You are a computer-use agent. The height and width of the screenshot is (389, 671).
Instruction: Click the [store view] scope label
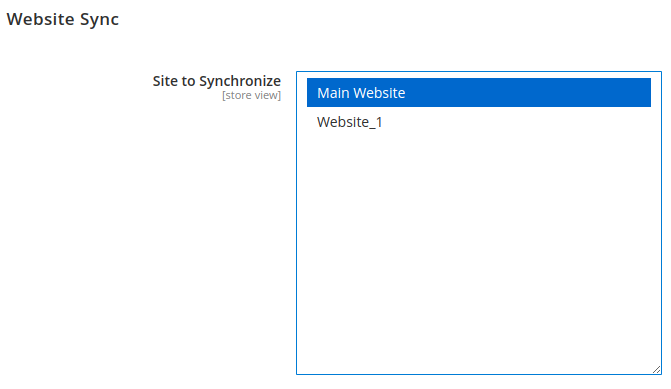[251, 95]
